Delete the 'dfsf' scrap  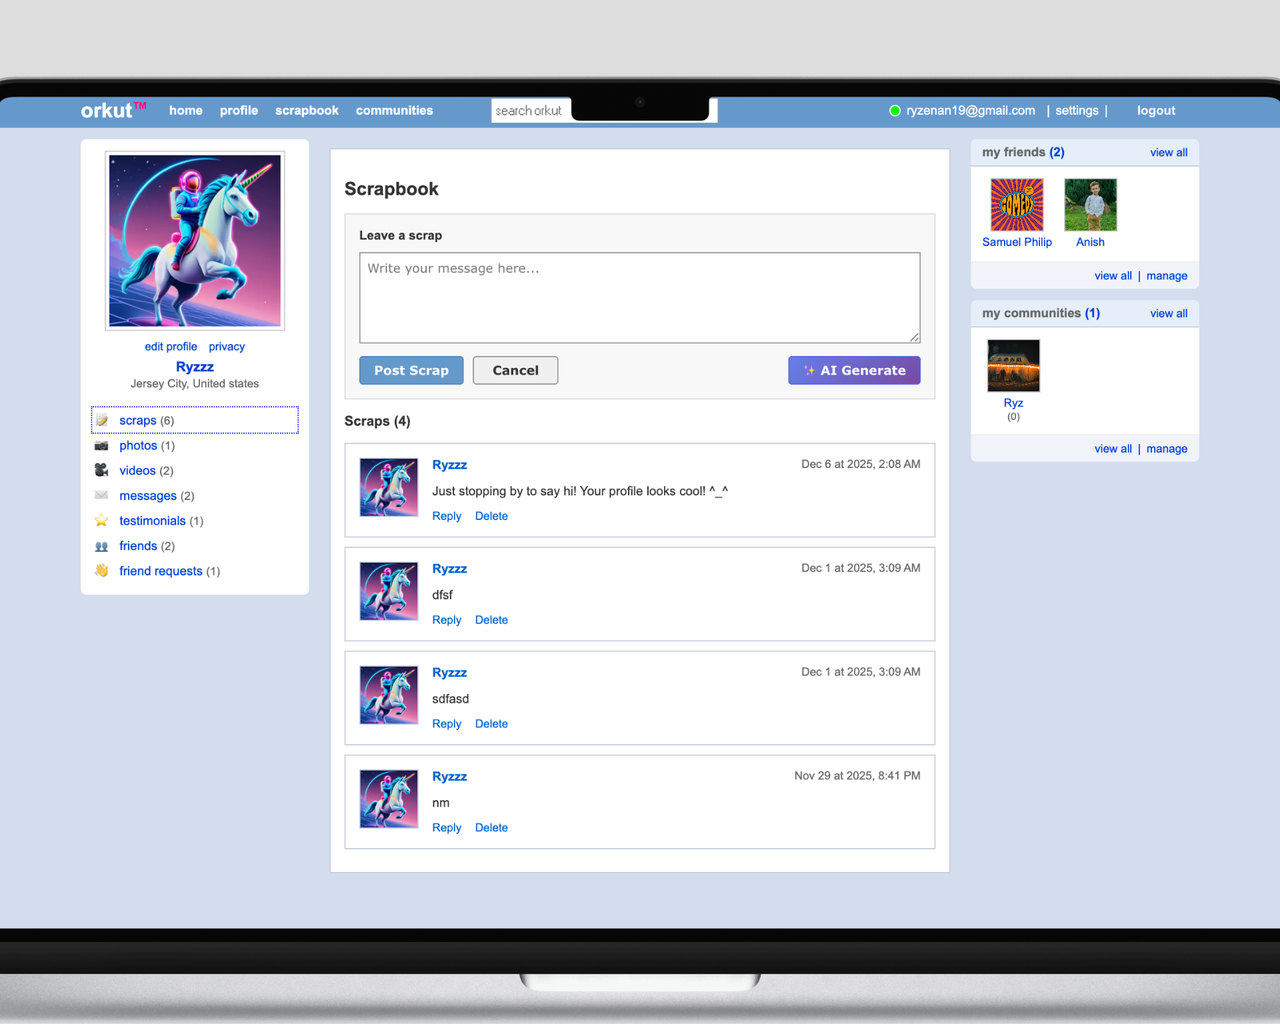[491, 620]
